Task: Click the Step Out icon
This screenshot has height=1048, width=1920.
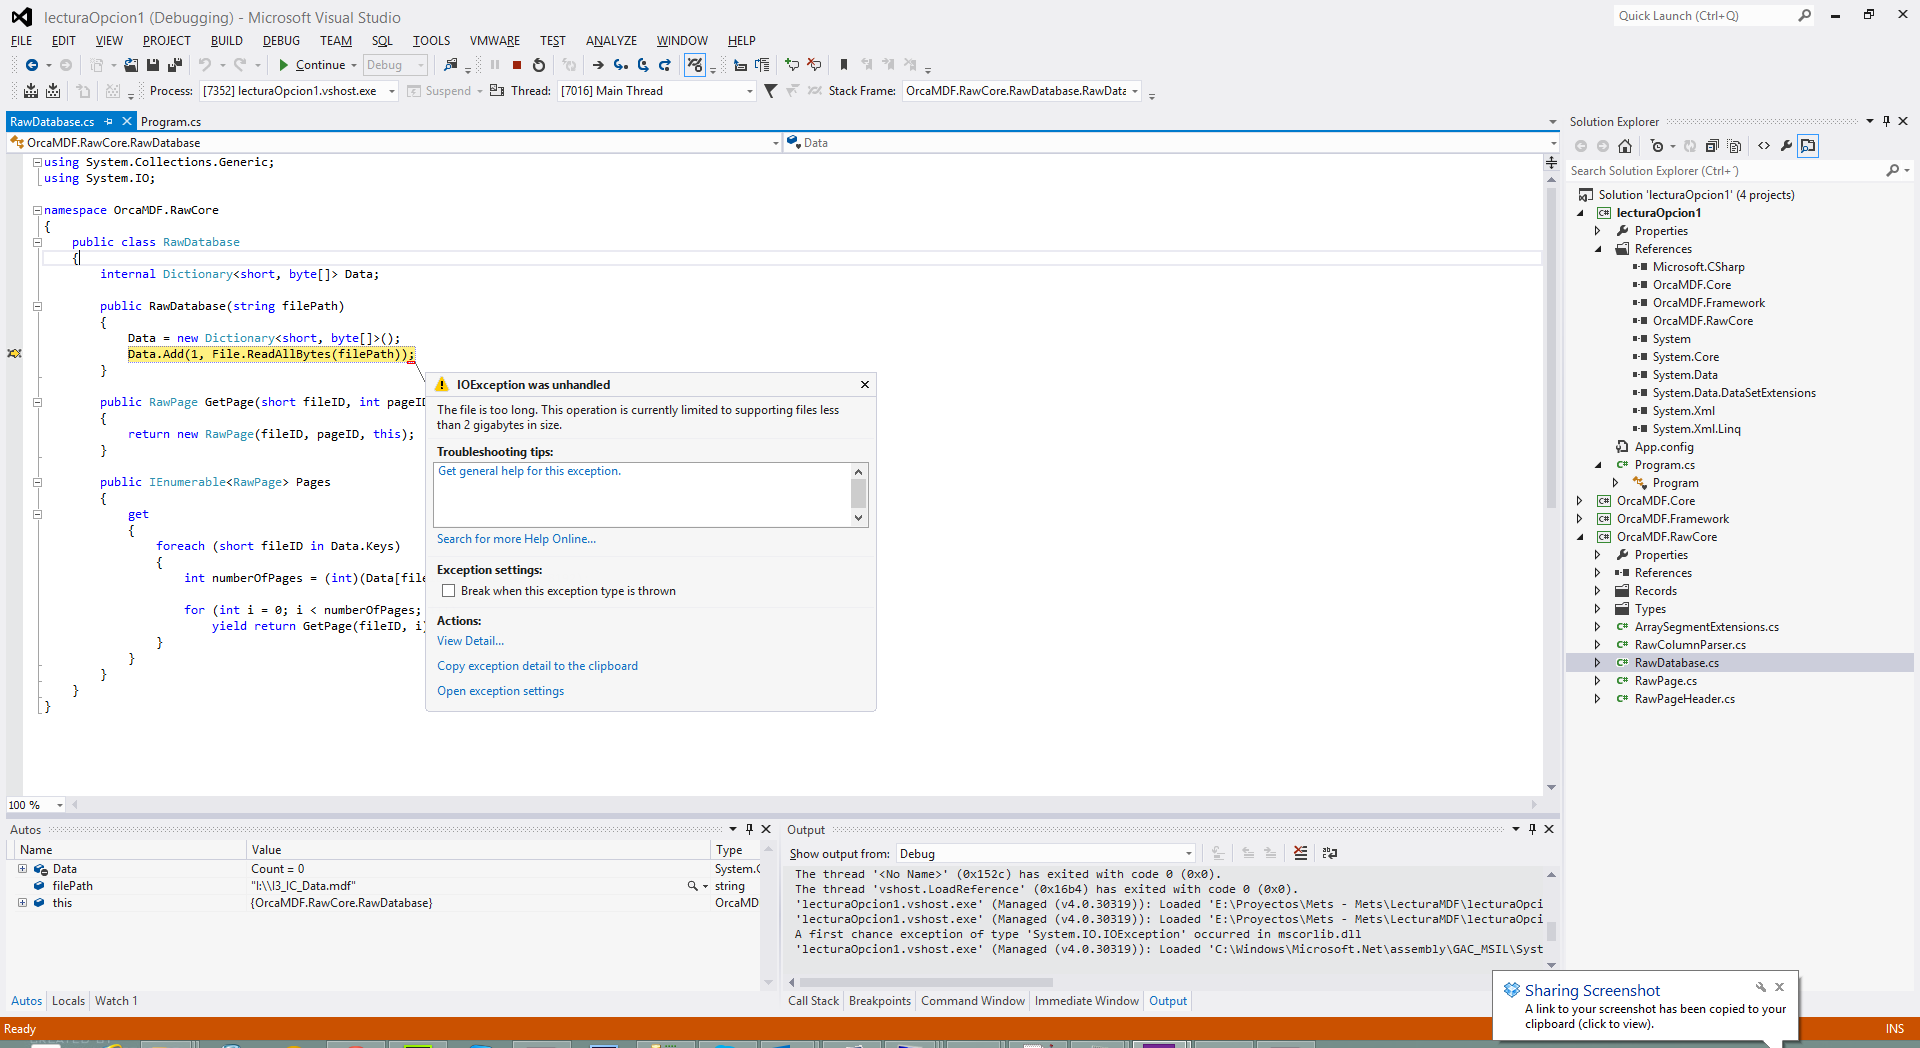Action: click(x=664, y=65)
